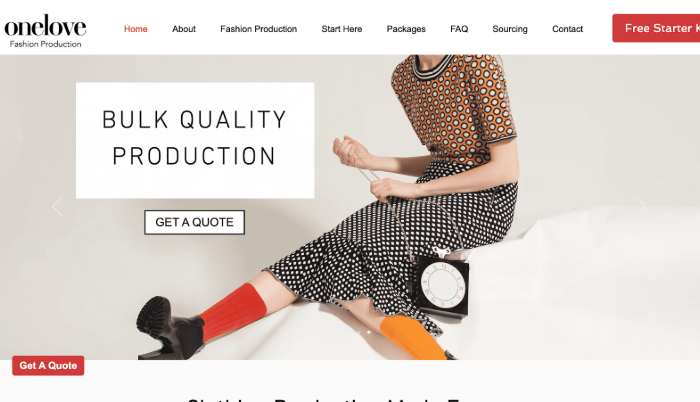Advance to next slide with right arrow

click(641, 206)
